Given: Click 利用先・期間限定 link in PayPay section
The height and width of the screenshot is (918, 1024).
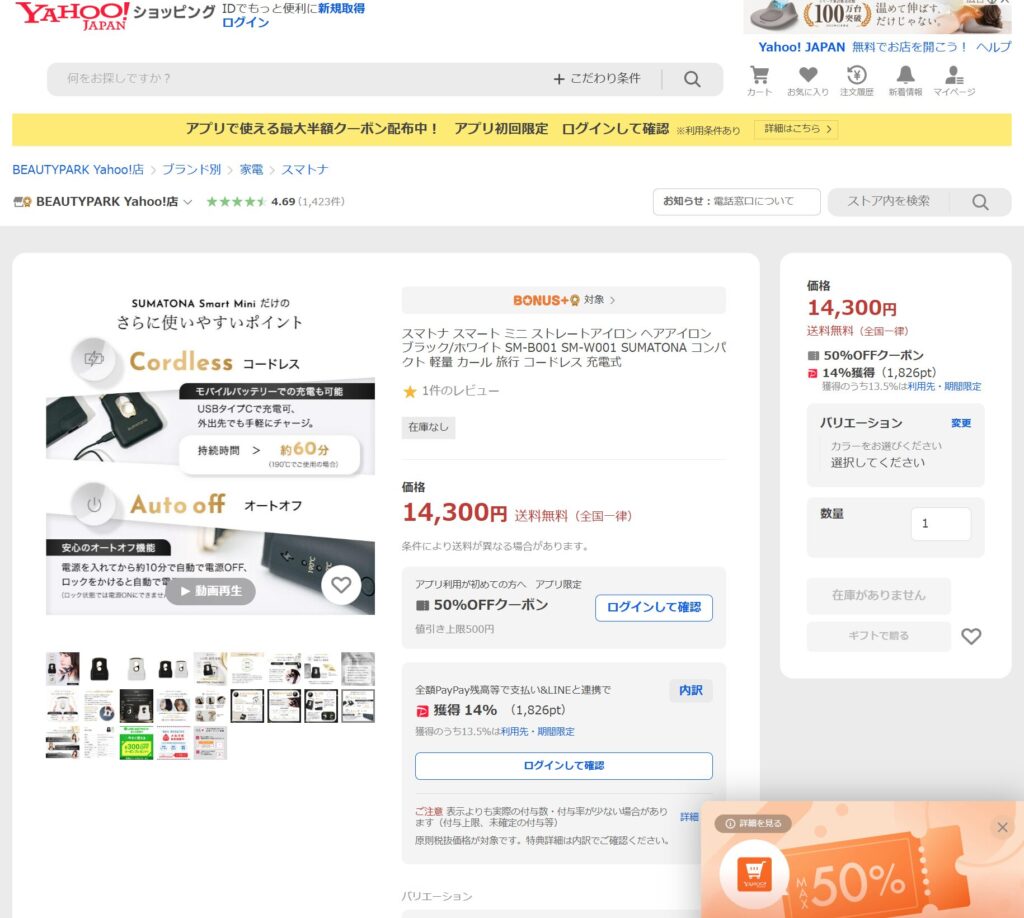Looking at the screenshot, I should pos(537,732).
